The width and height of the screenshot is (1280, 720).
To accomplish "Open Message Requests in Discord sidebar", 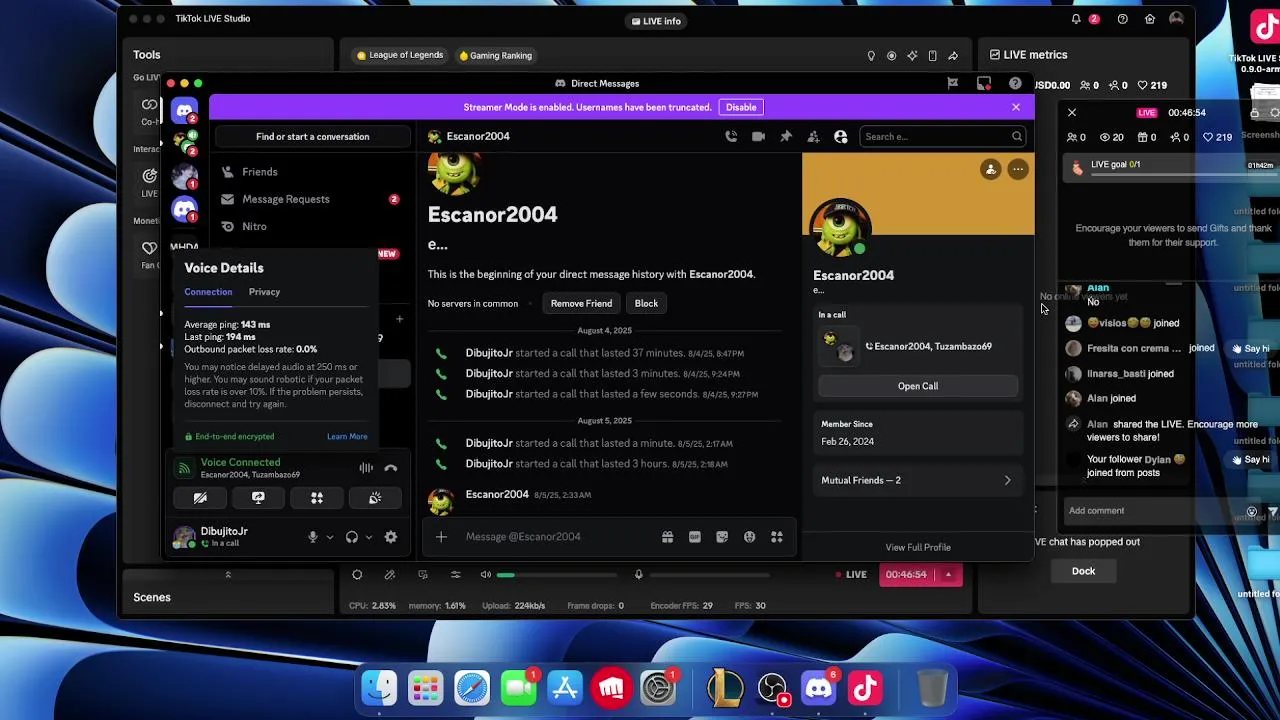I will click(312, 199).
